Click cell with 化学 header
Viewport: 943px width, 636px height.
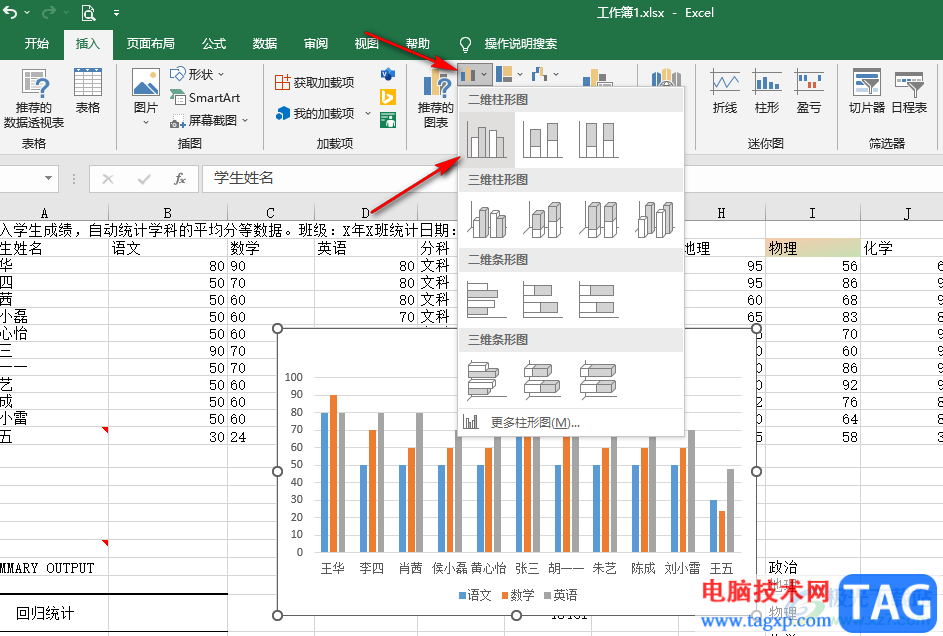902,248
